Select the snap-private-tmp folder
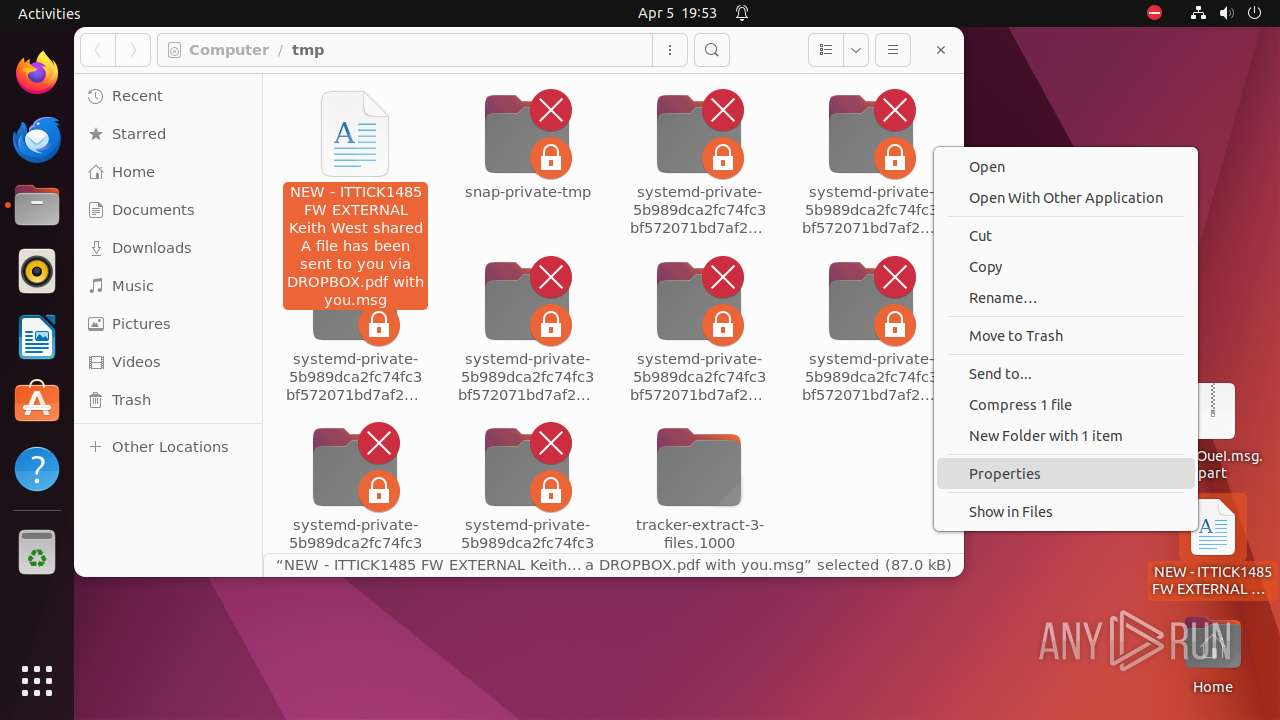The width and height of the screenshot is (1280, 720). (528, 147)
